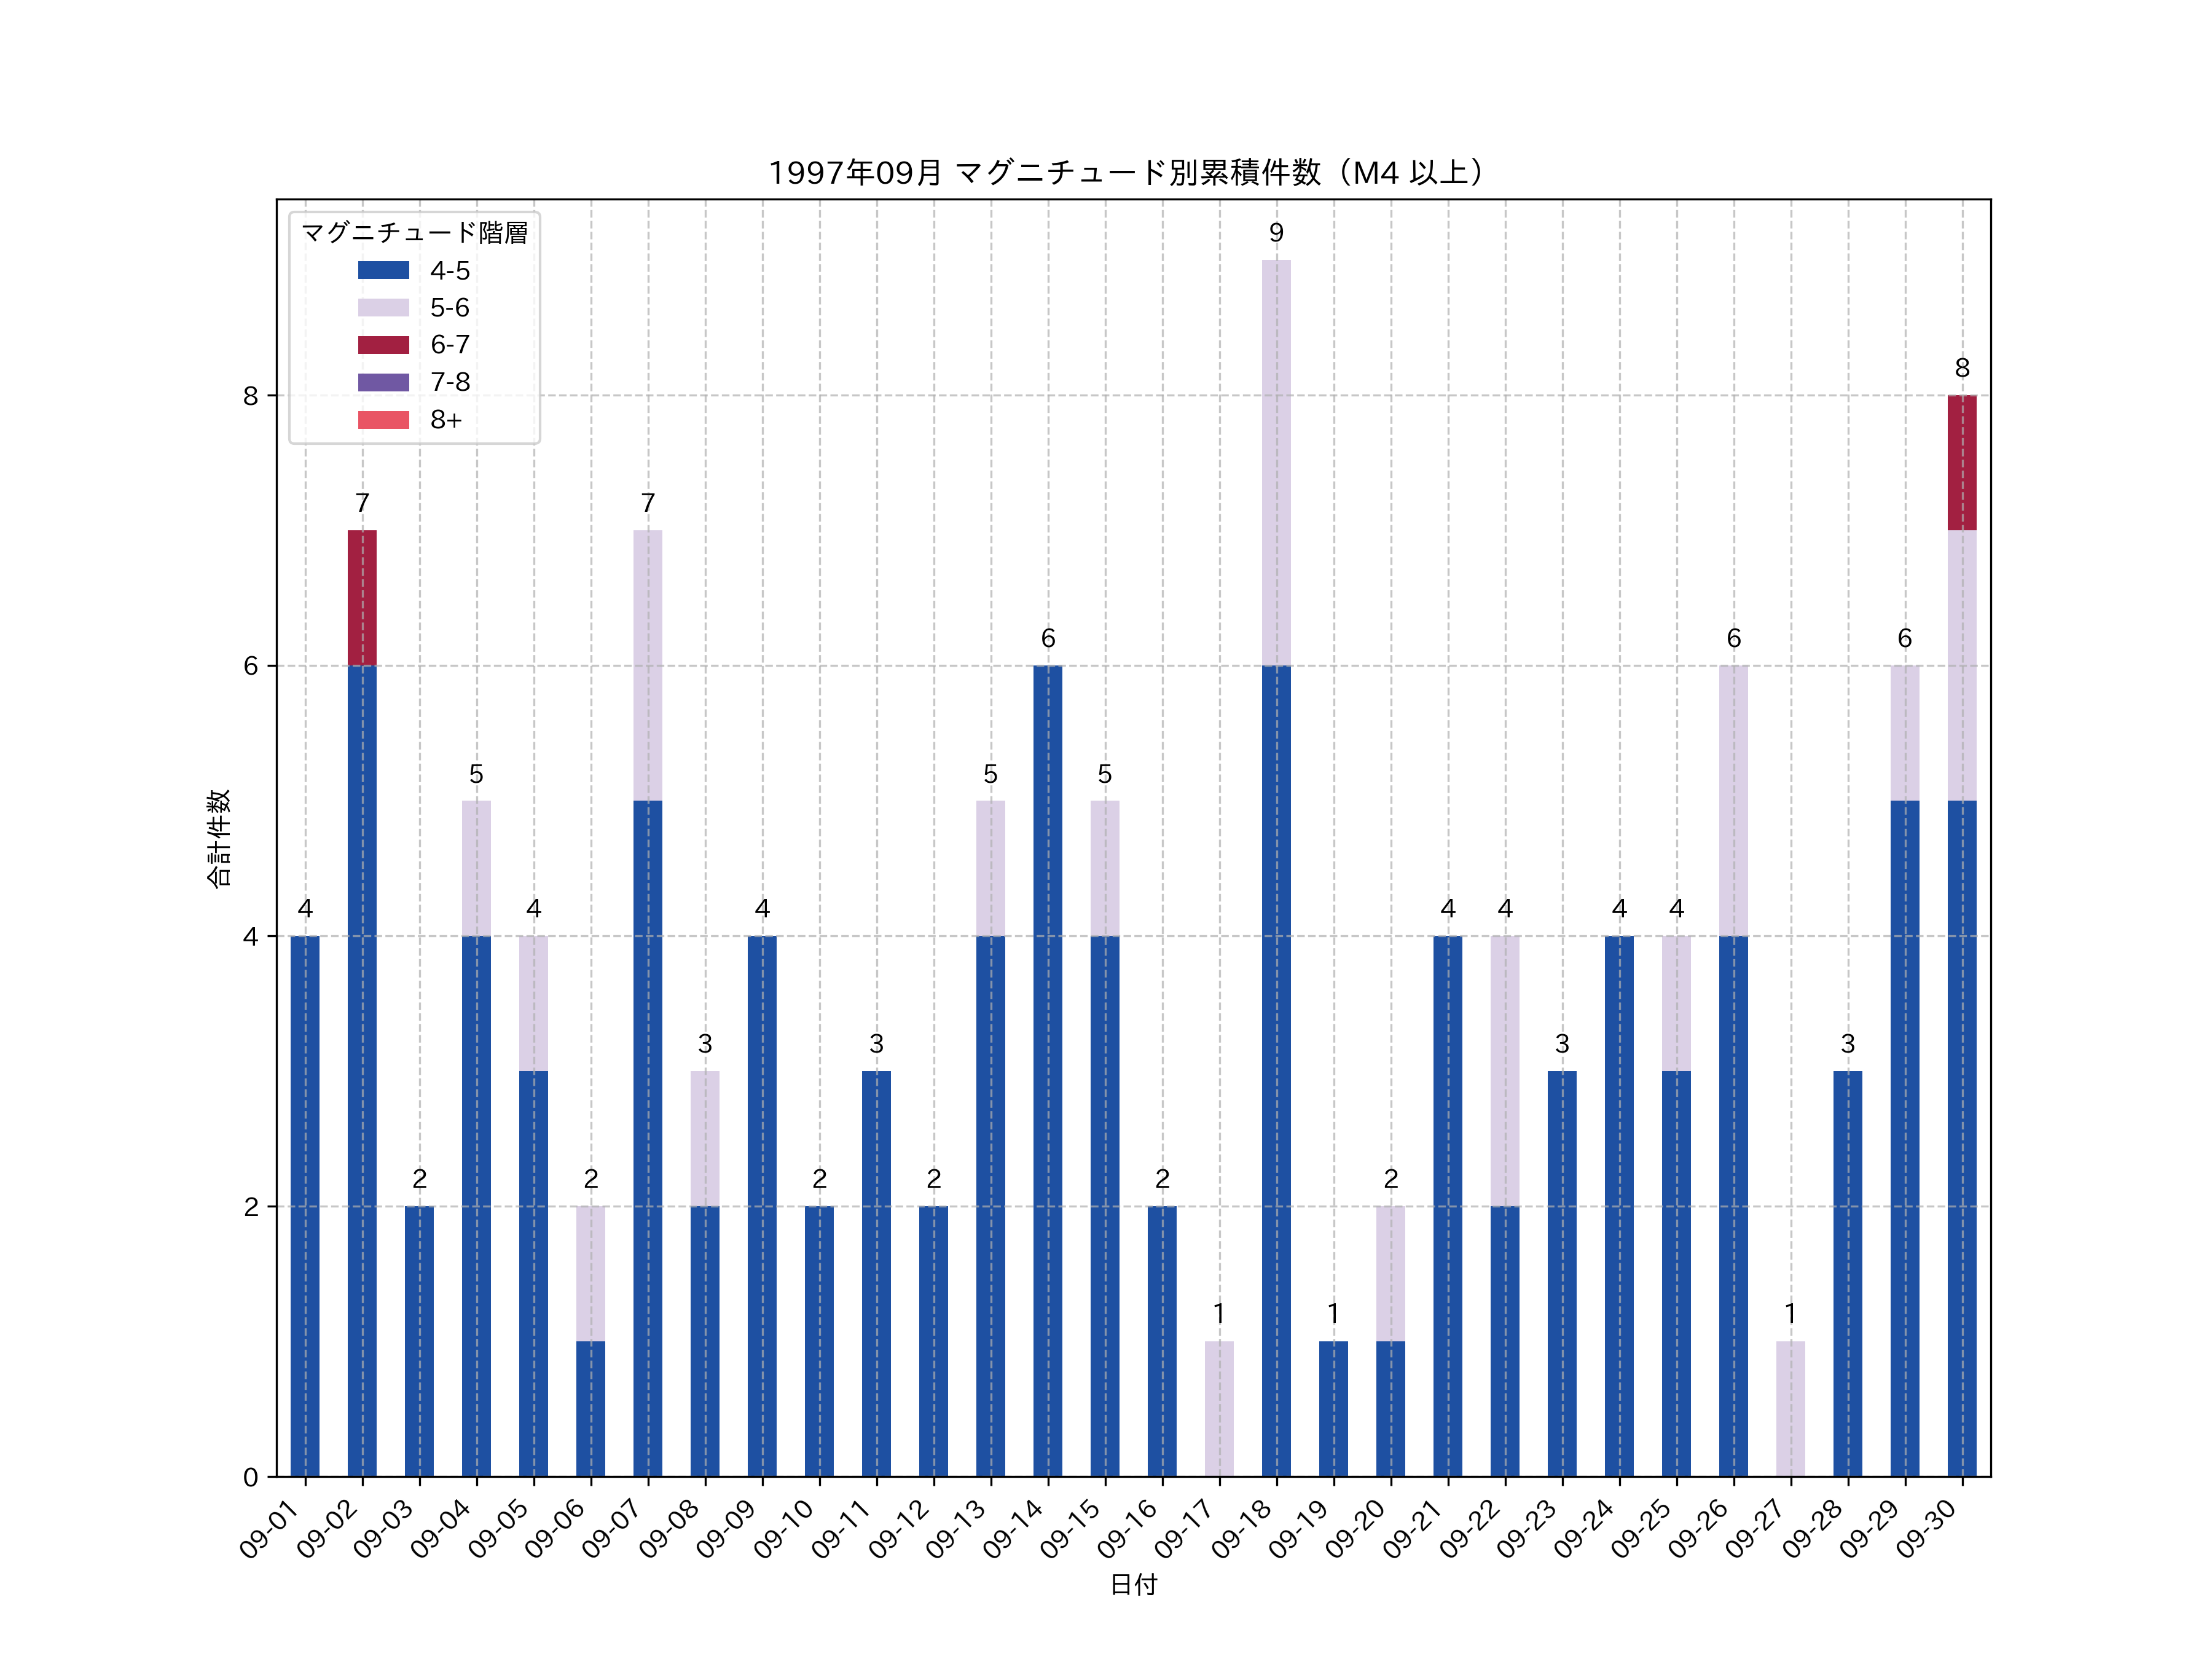Click the 6-7 legend crimson swatch
This screenshot has width=2212, height=1659.
(x=383, y=345)
